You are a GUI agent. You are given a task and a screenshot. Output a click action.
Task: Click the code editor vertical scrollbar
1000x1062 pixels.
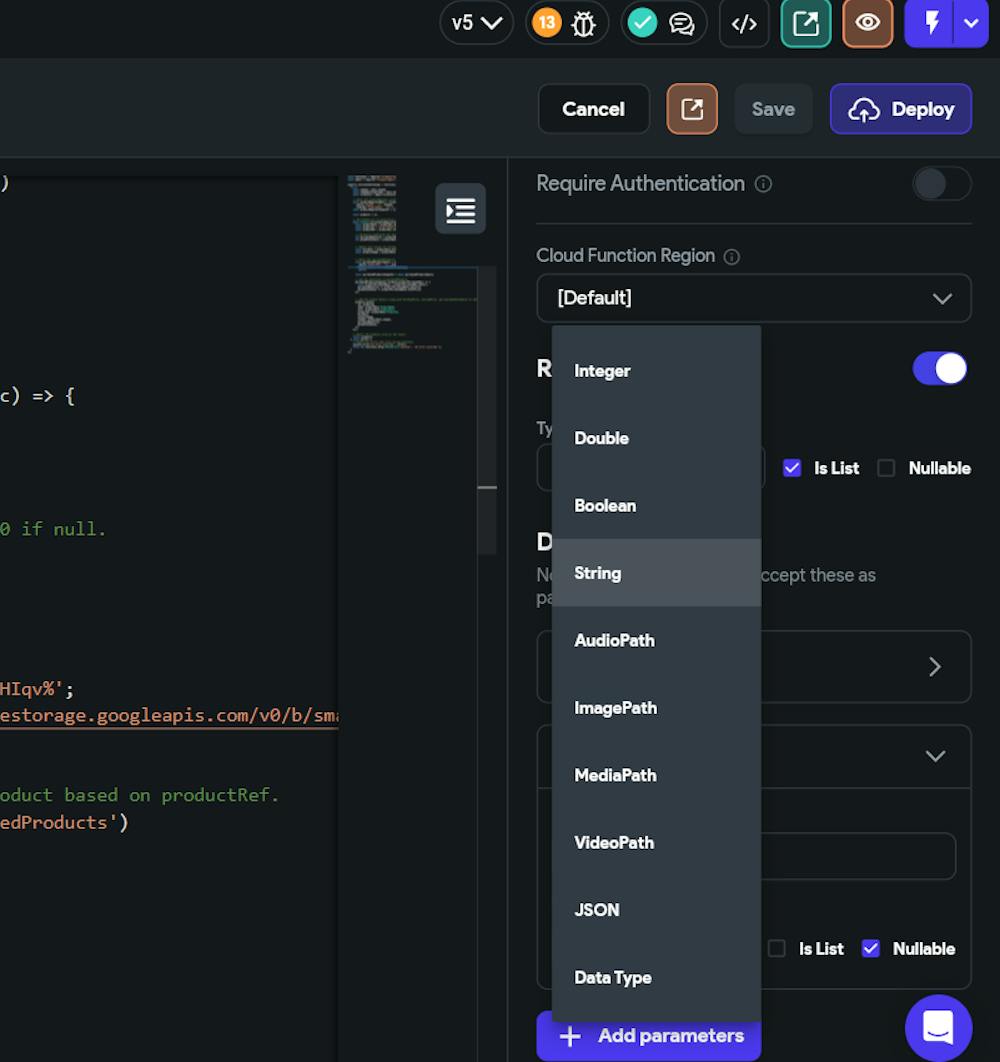[x=487, y=410]
